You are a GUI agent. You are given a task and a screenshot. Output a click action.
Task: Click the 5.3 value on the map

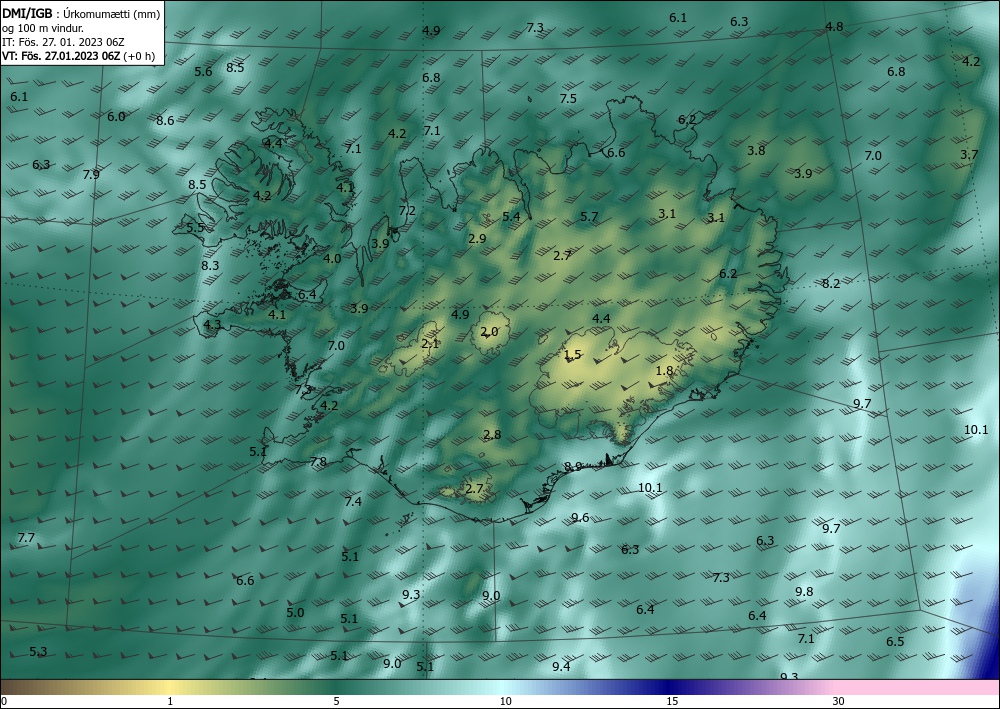click(38, 652)
